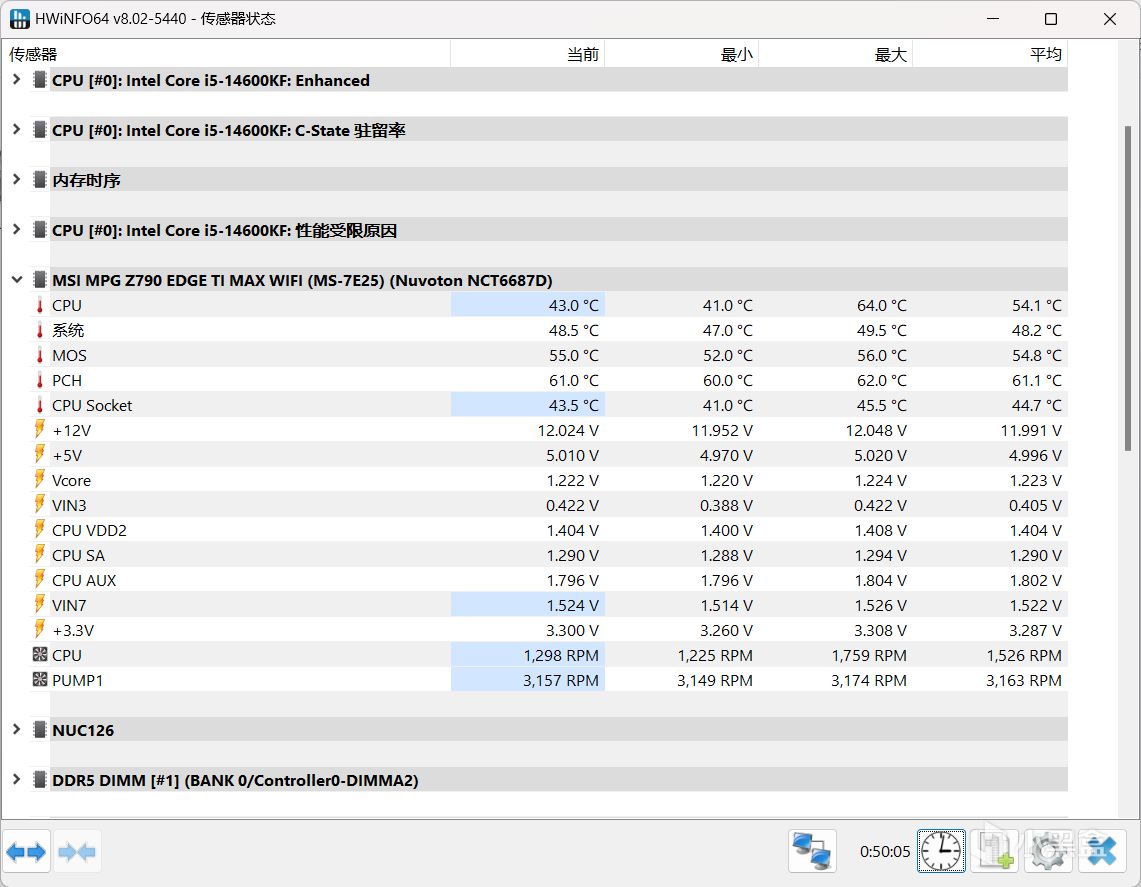1141x887 pixels.
Task: Click the vertical scrollbar thumb
Action: [x=1128, y=288]
